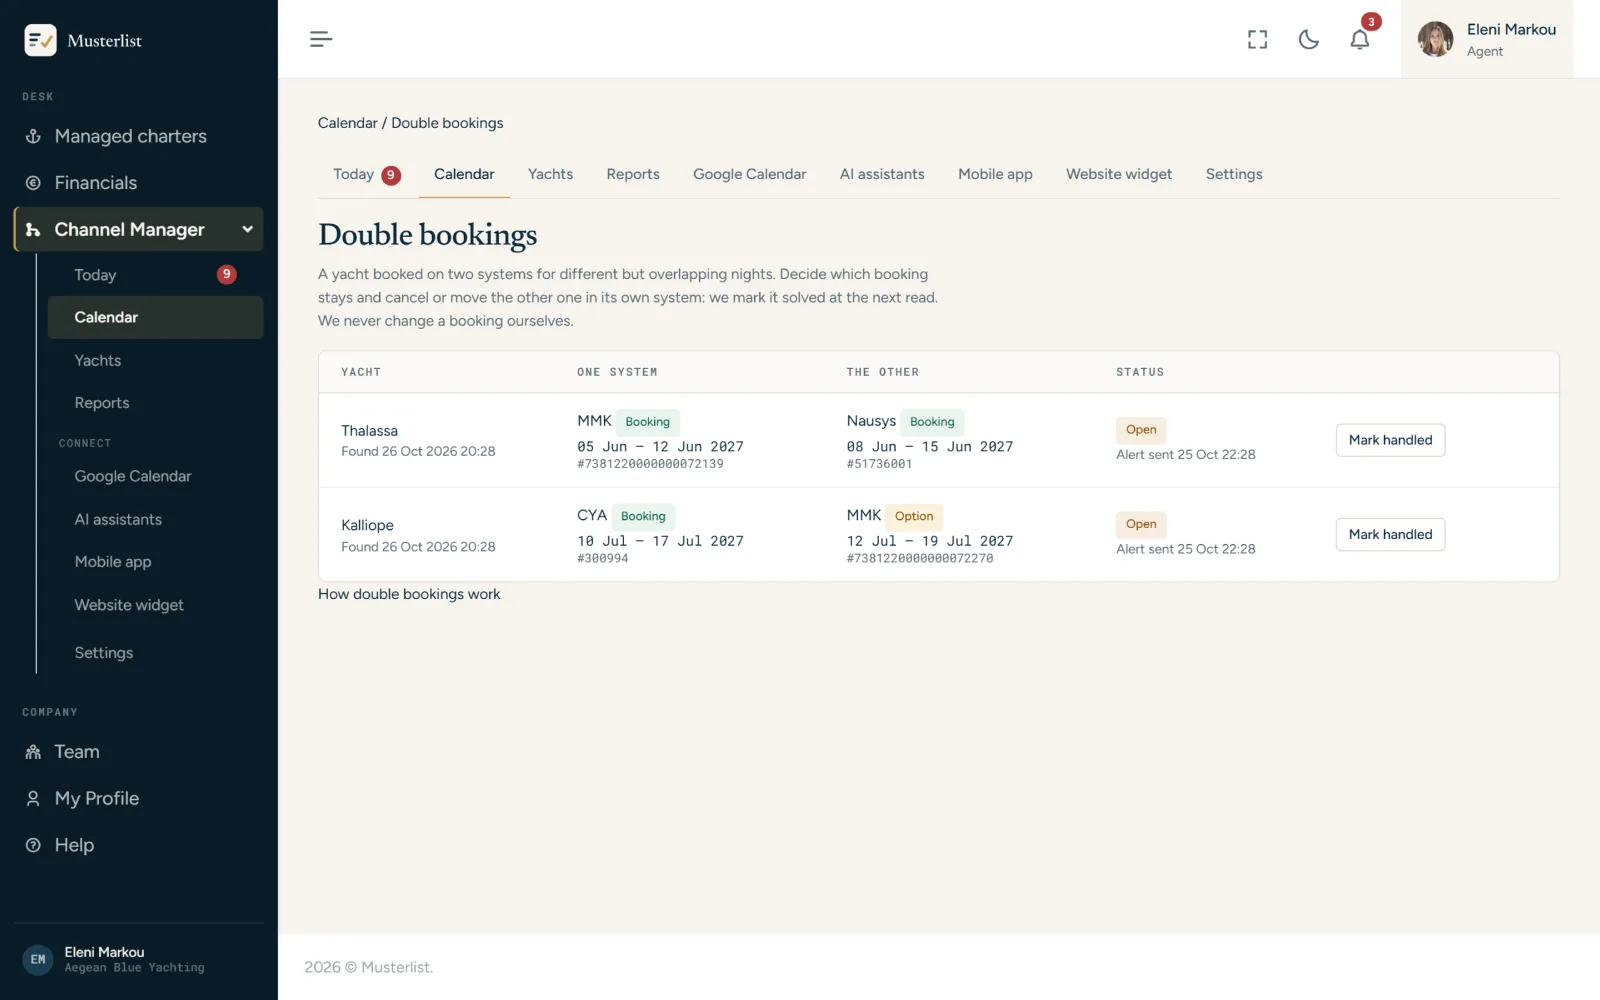Open Eleni Markou profile menu
Image resolution: width=1600 pixels, height=1000 pixels.
point(1486,39)
